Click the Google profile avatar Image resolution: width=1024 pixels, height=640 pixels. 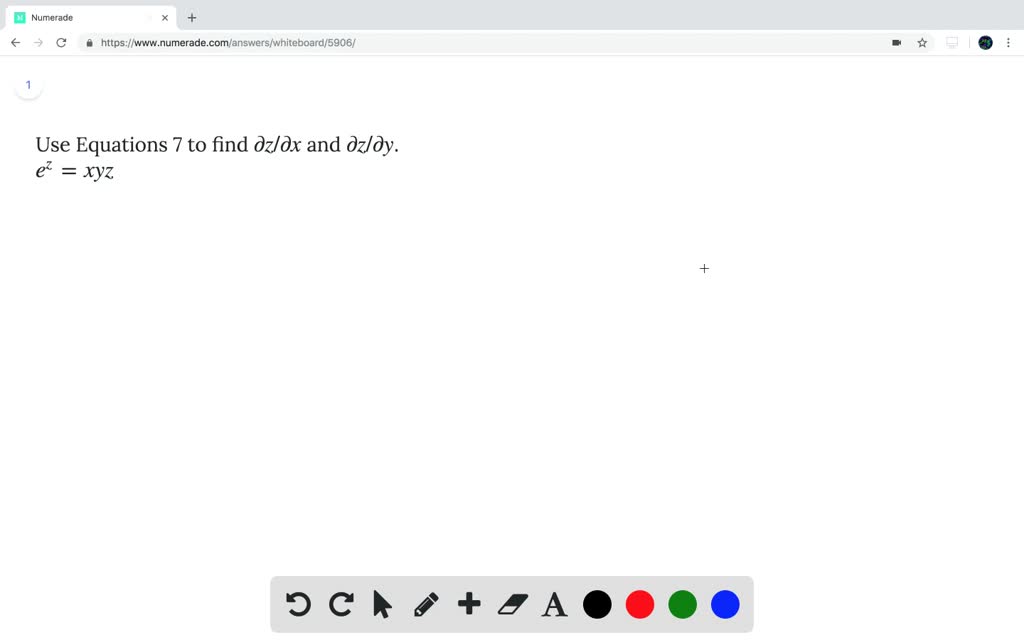pyautogui.click(x=985, y=42)
